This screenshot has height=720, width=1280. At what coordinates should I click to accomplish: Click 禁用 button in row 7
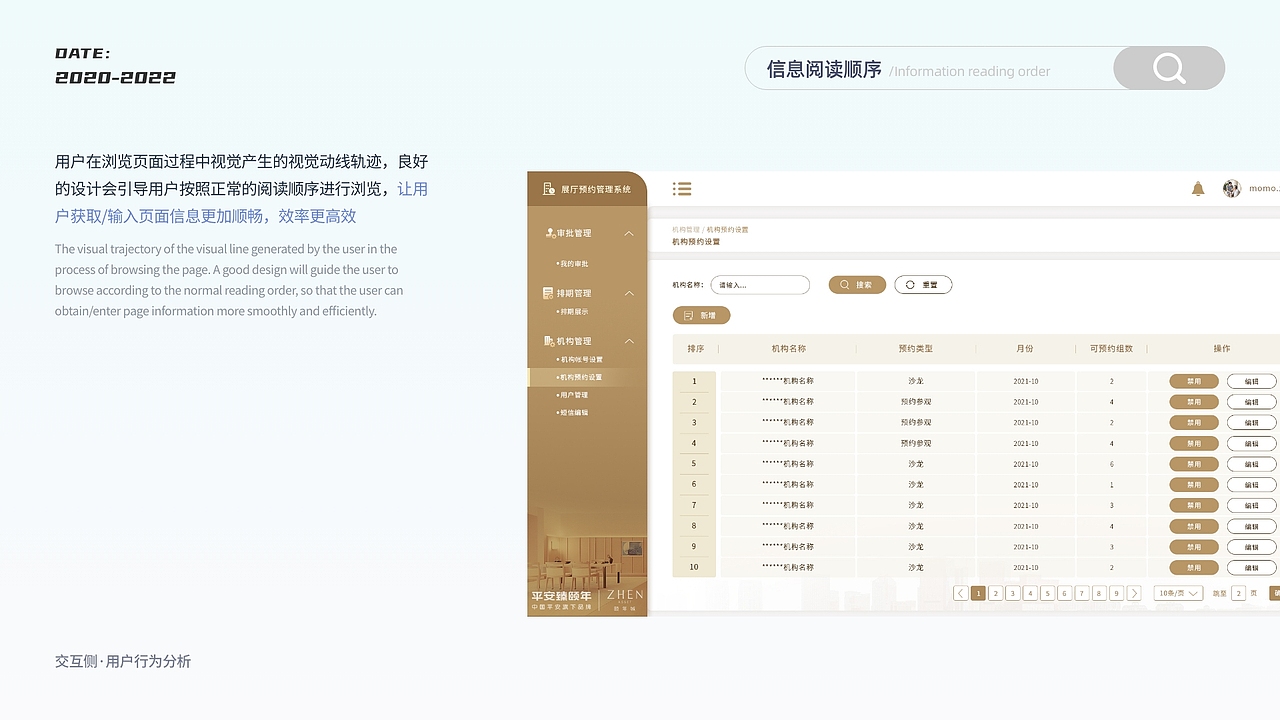pyautogui.click(x=1194, y=505)
